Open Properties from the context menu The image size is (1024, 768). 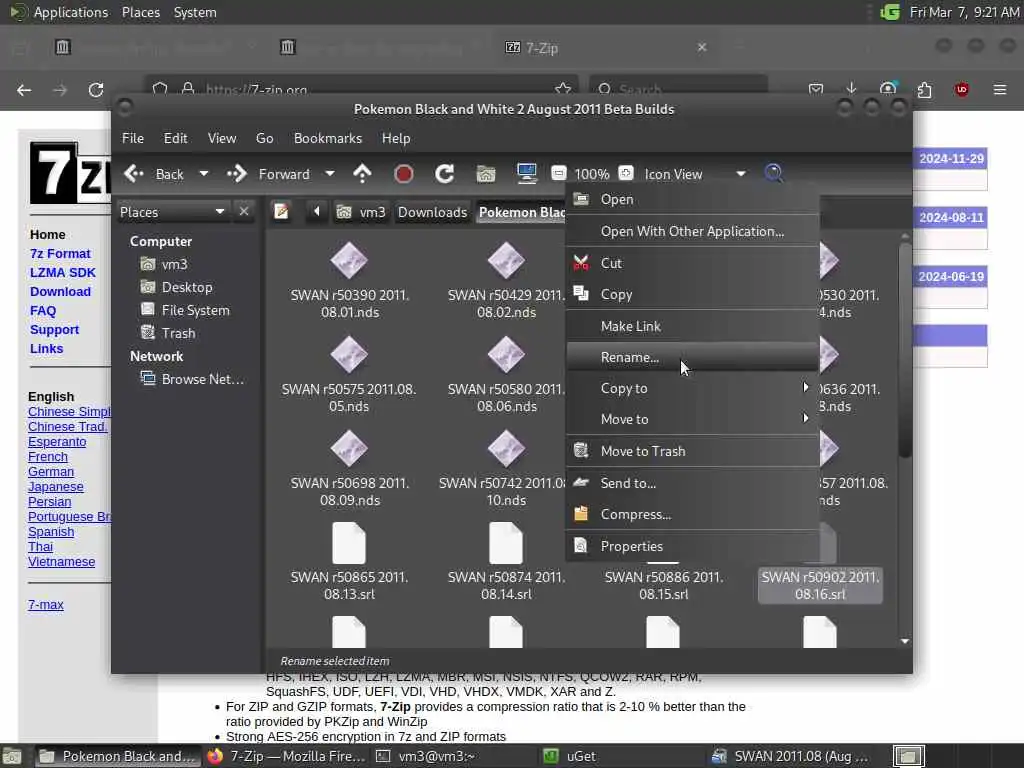pos(692,546)
